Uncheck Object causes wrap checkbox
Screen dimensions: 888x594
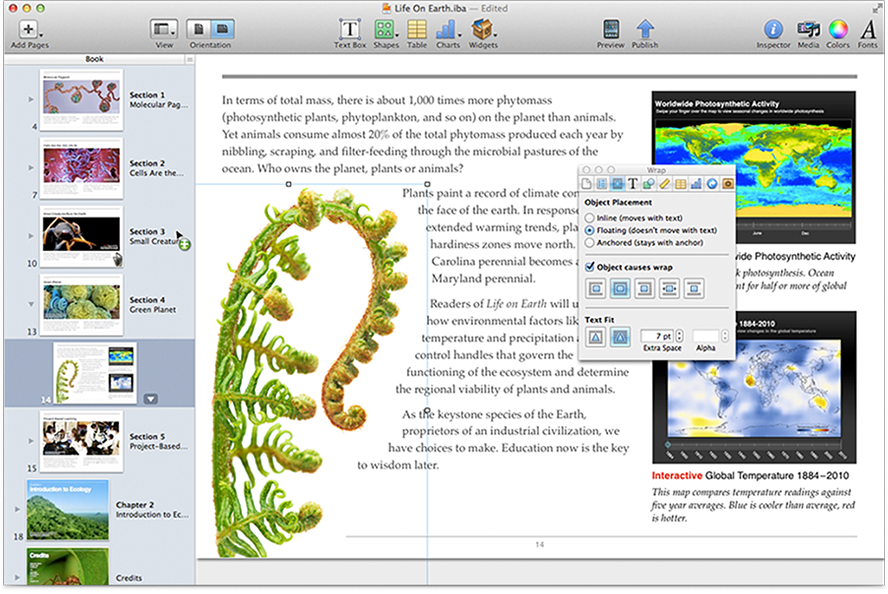(x=590, y=267)
